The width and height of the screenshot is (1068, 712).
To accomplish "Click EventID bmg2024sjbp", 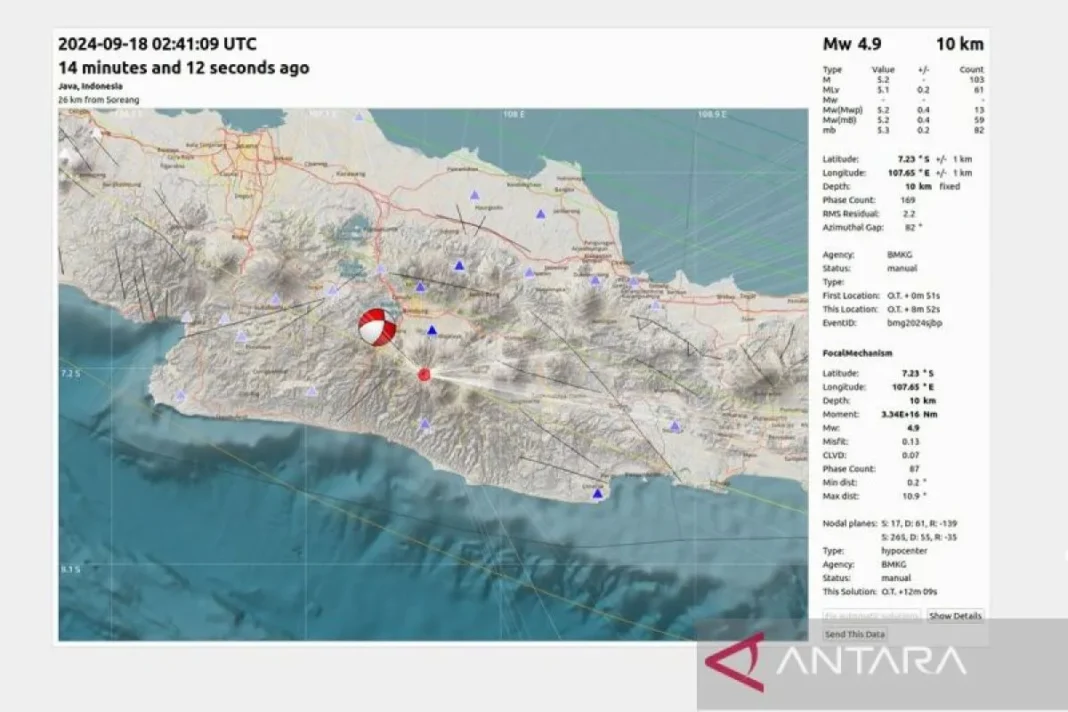I will pyautogui.click(x=915, y=323).
